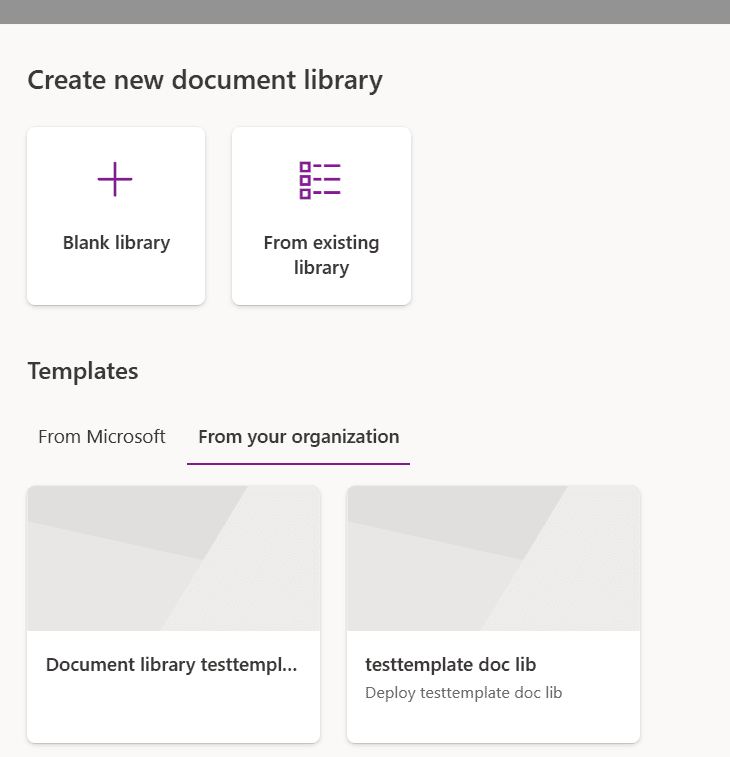Click the 'Templates' section heading
This screenshot has width=730, height=757.
click(83, 371)
